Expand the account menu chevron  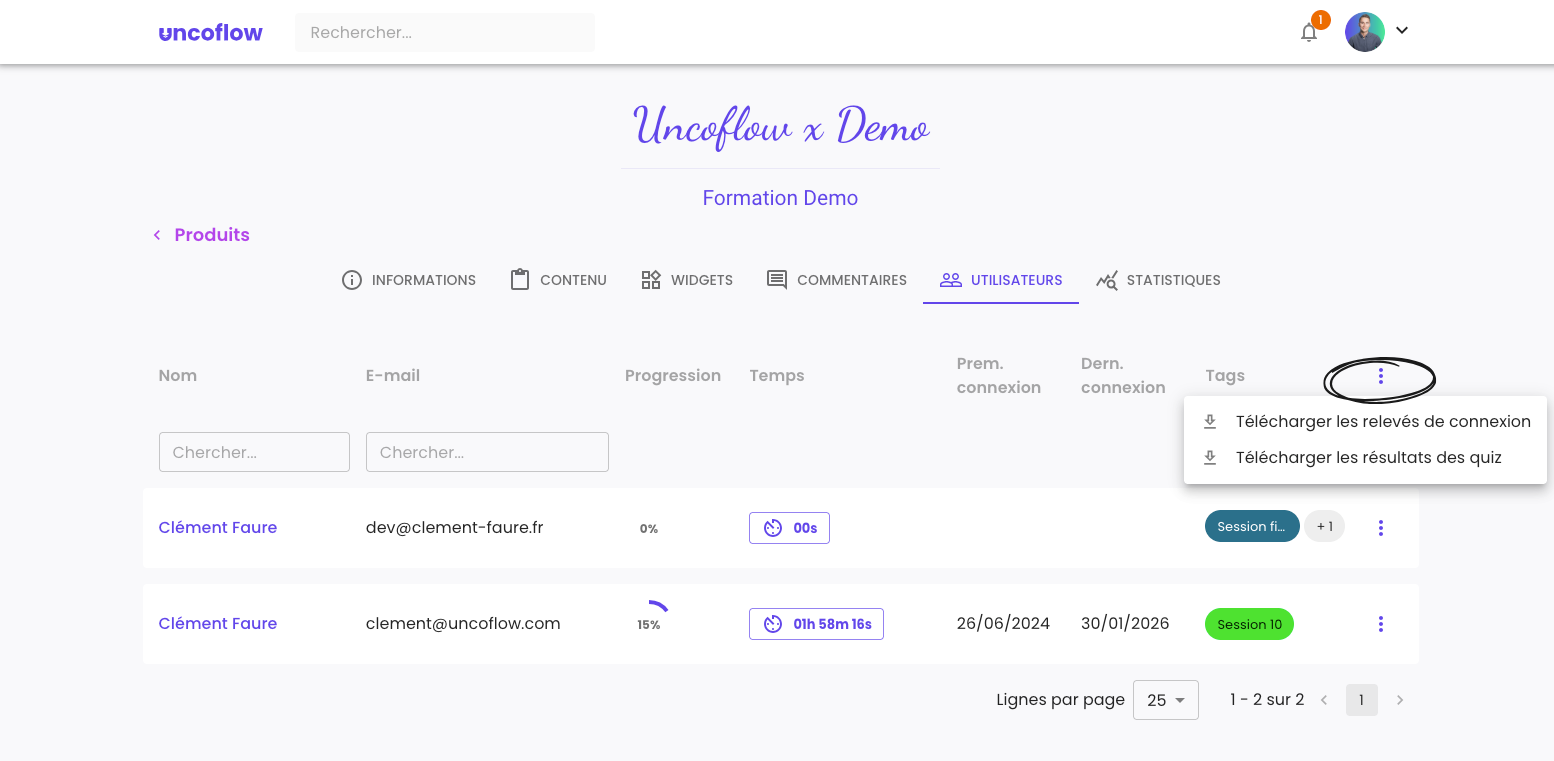(1402, 30)
